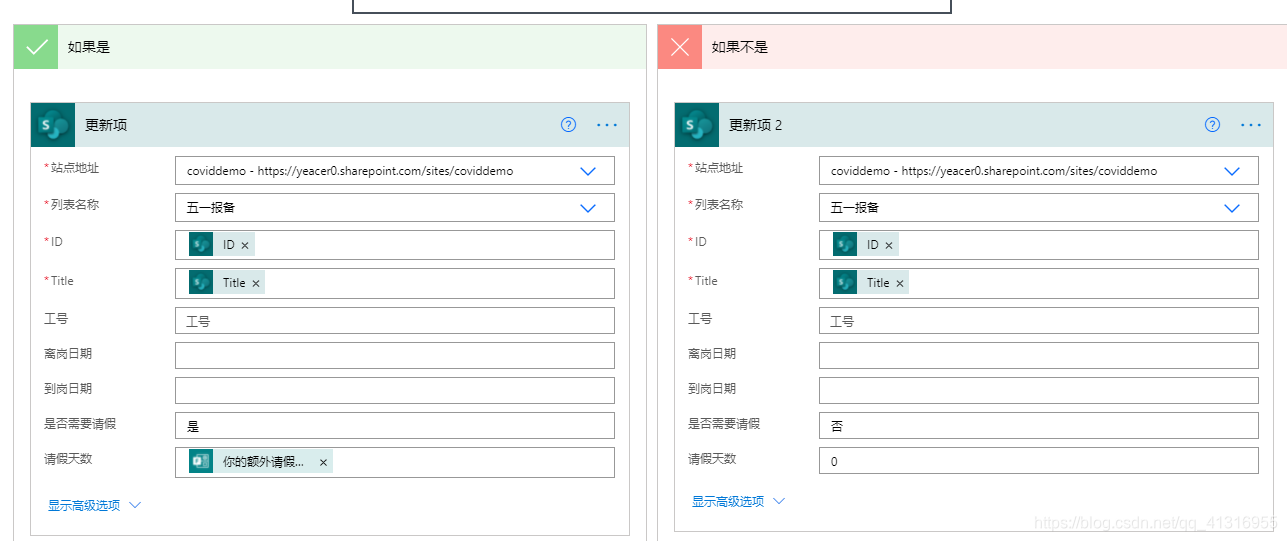Viewport: 1287px width, 541px height.
Task: Expand 站点地址 dropdown in 更新项 2
Action: (1232, 171)
